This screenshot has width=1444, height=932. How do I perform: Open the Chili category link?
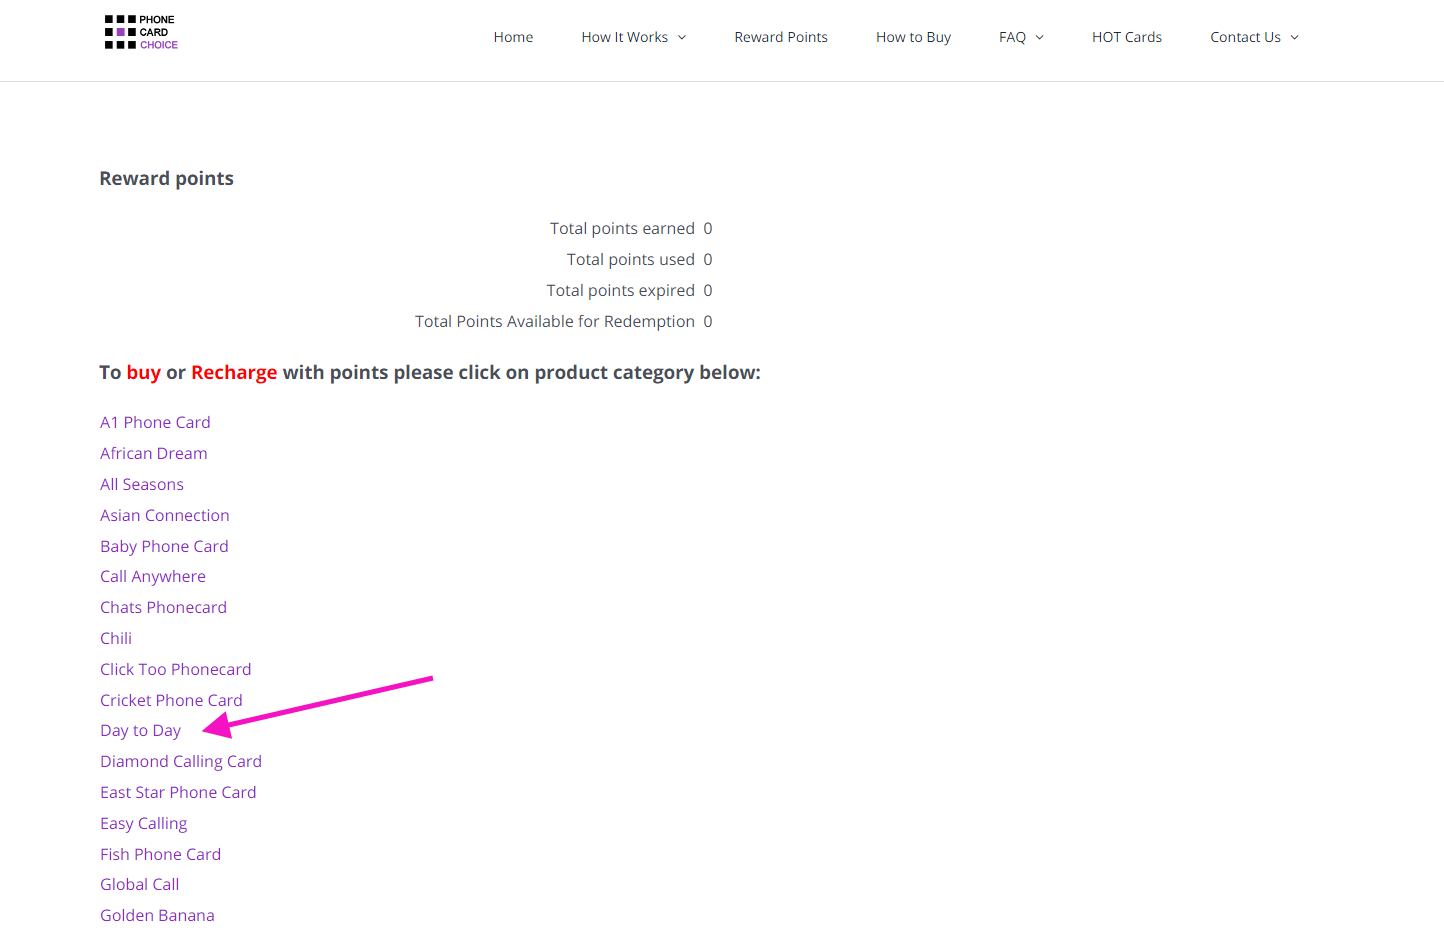coord(116,638)
